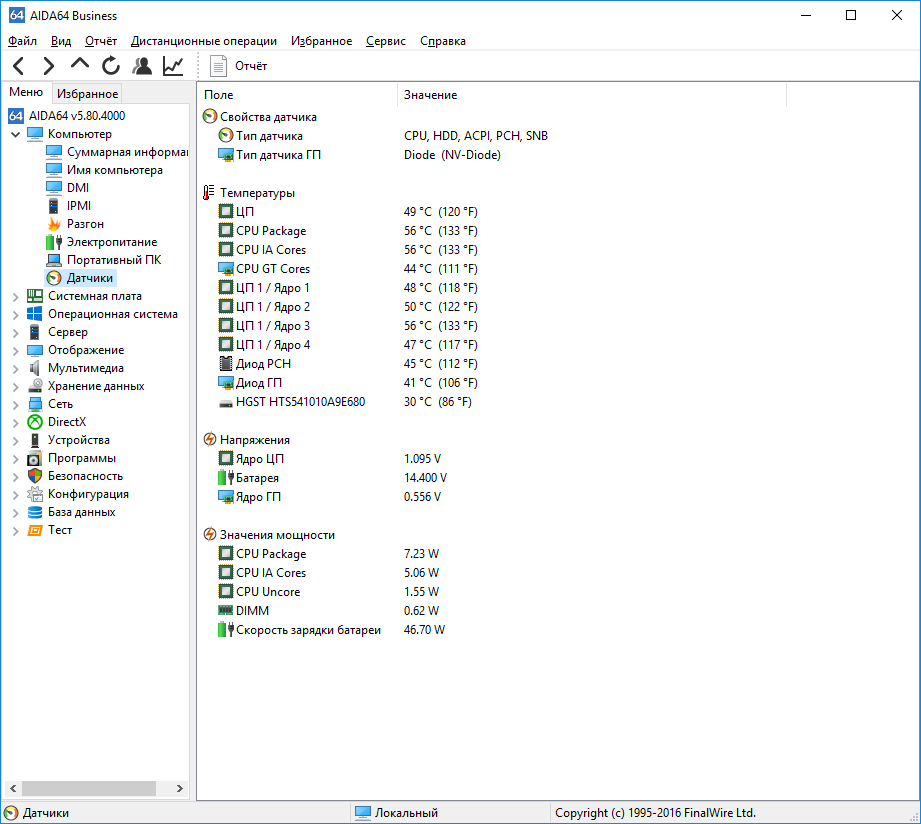Switch to the Избранное tab in the sidebar
Screen dimensions: 921x824
(87, 94)
